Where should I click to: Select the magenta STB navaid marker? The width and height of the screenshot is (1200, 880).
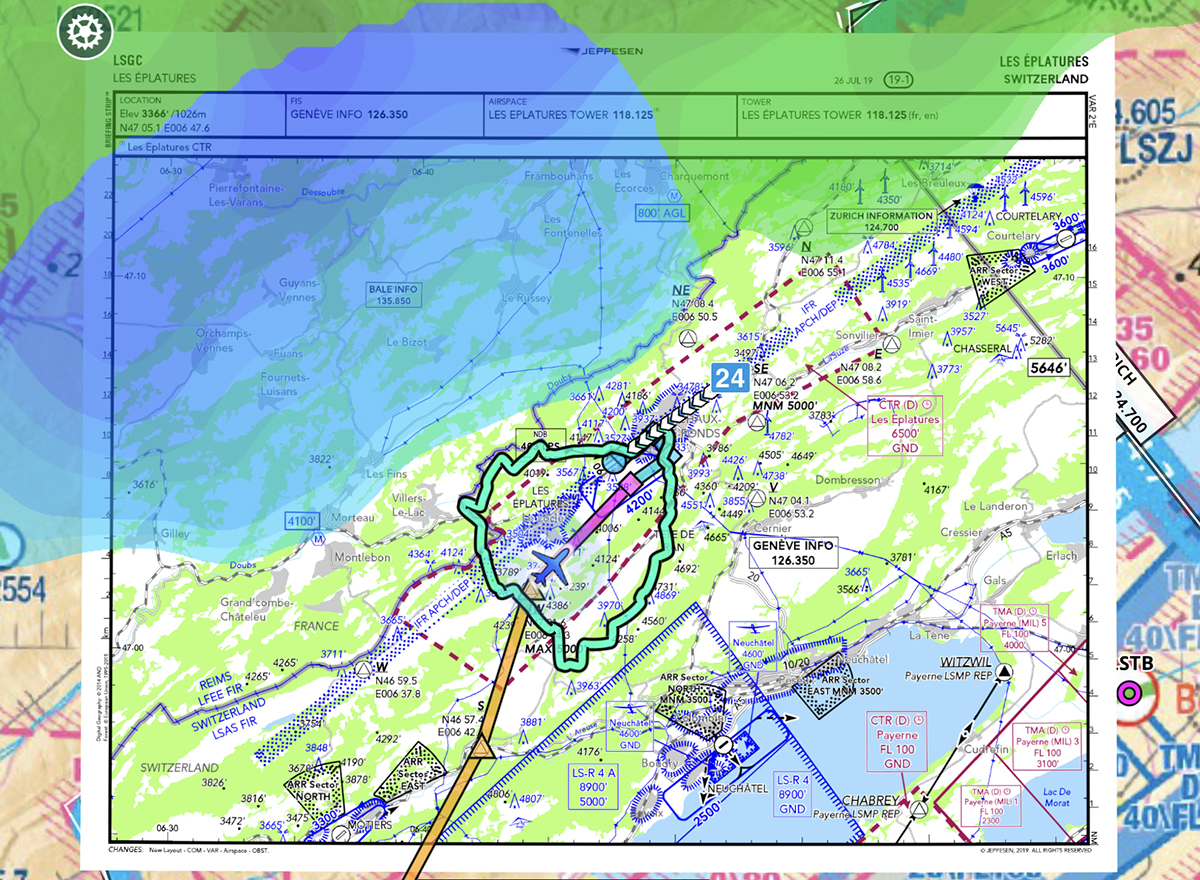1130,691
